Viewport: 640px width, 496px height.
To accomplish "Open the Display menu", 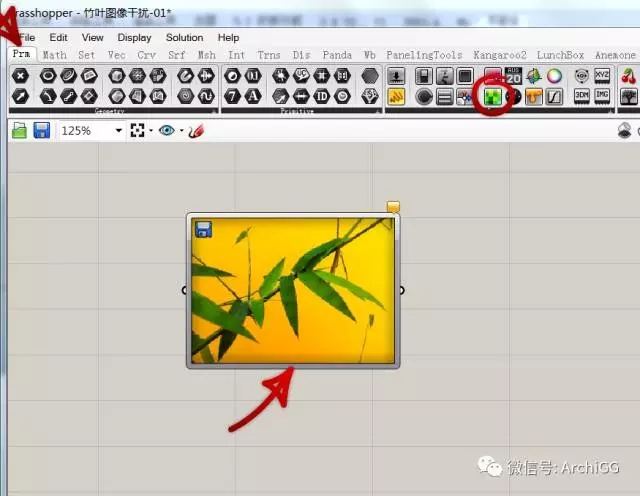I will point(134,38).
